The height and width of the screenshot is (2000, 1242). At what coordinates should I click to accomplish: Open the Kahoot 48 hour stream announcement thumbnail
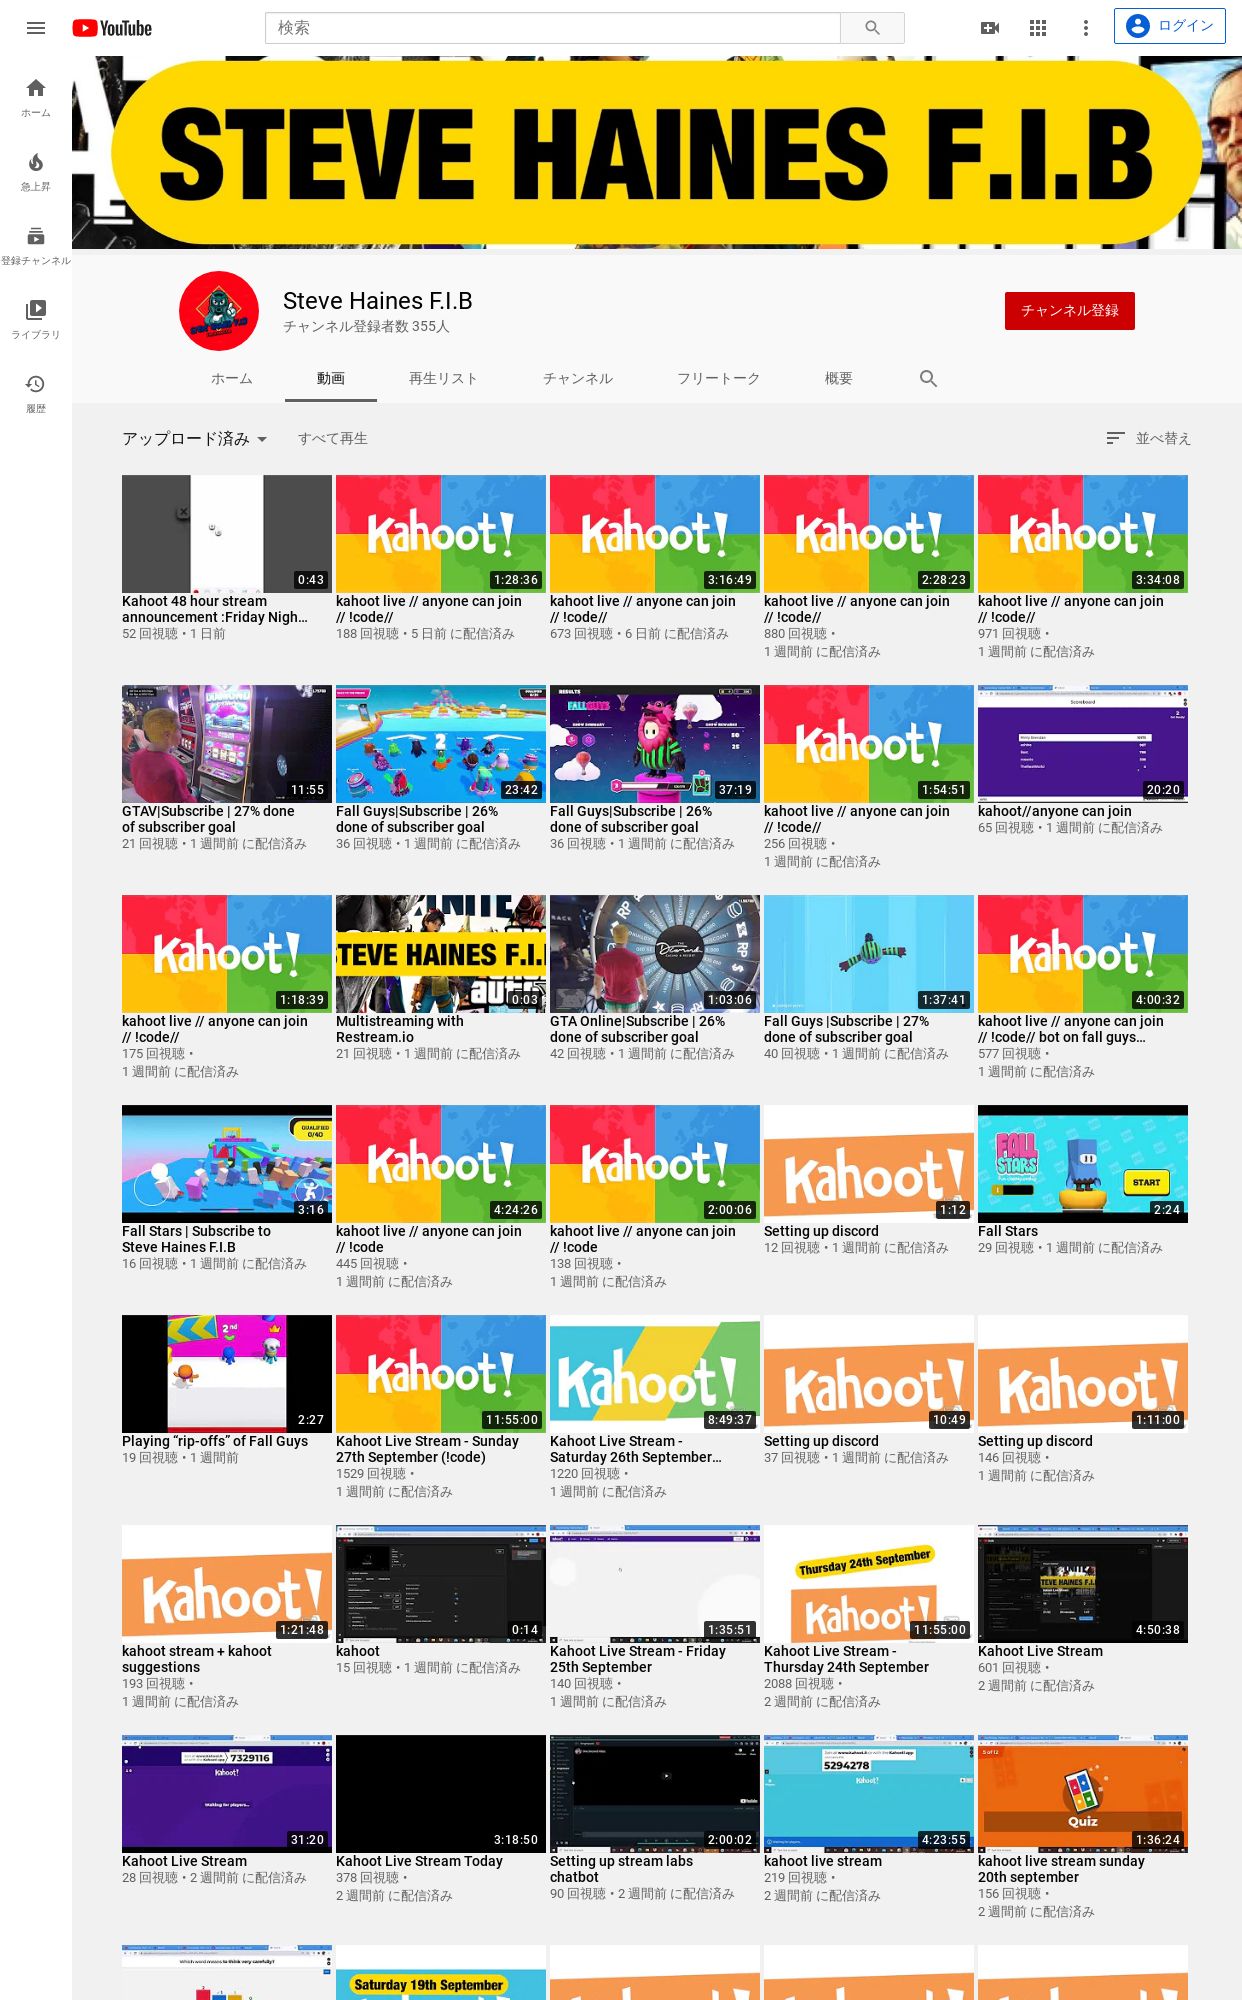(x=227, y=534)
